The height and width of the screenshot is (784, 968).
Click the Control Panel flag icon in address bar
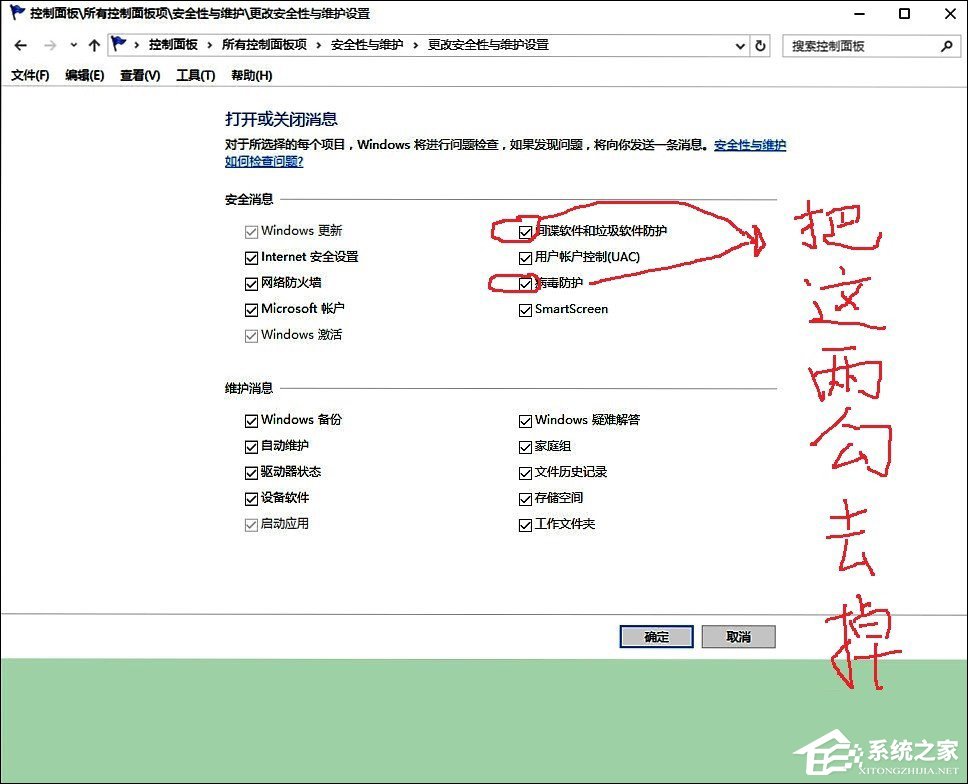point(118,44)
